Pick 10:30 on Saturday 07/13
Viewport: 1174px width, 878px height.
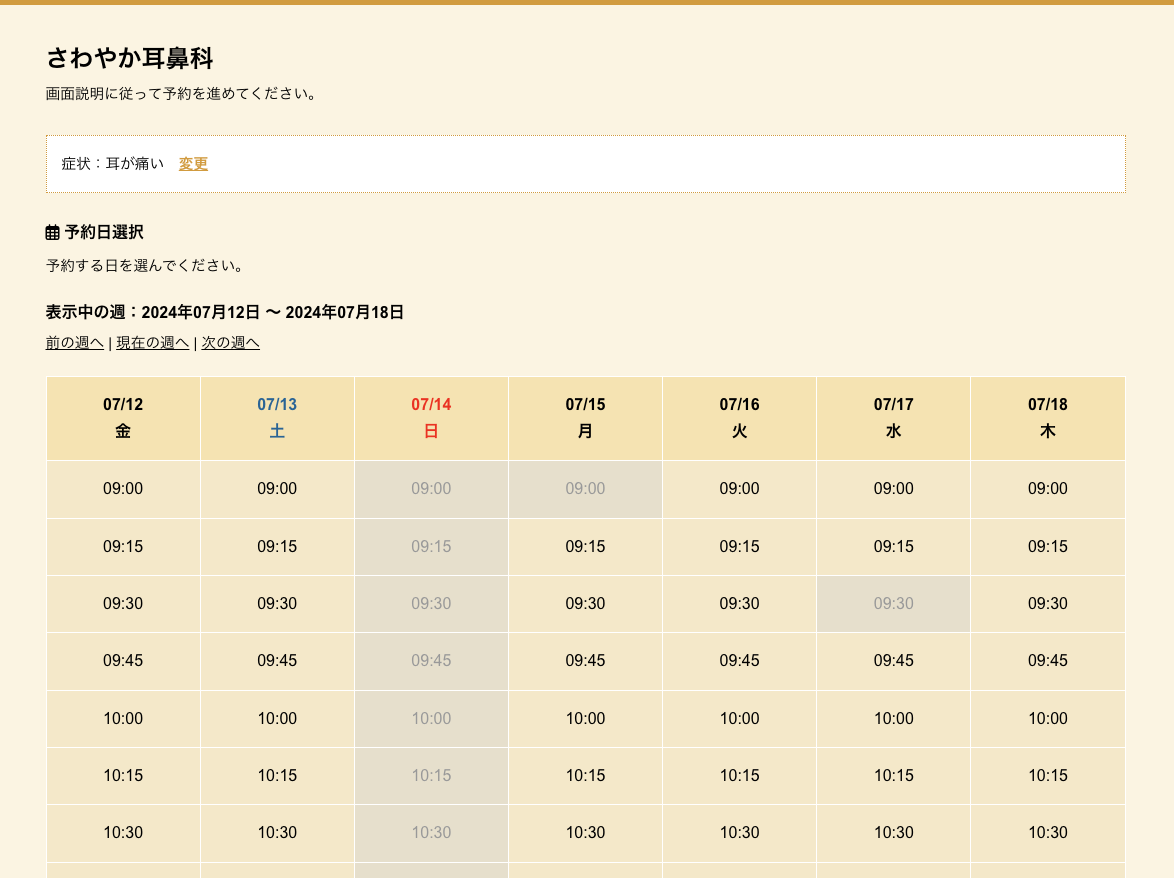pos(278,832)
